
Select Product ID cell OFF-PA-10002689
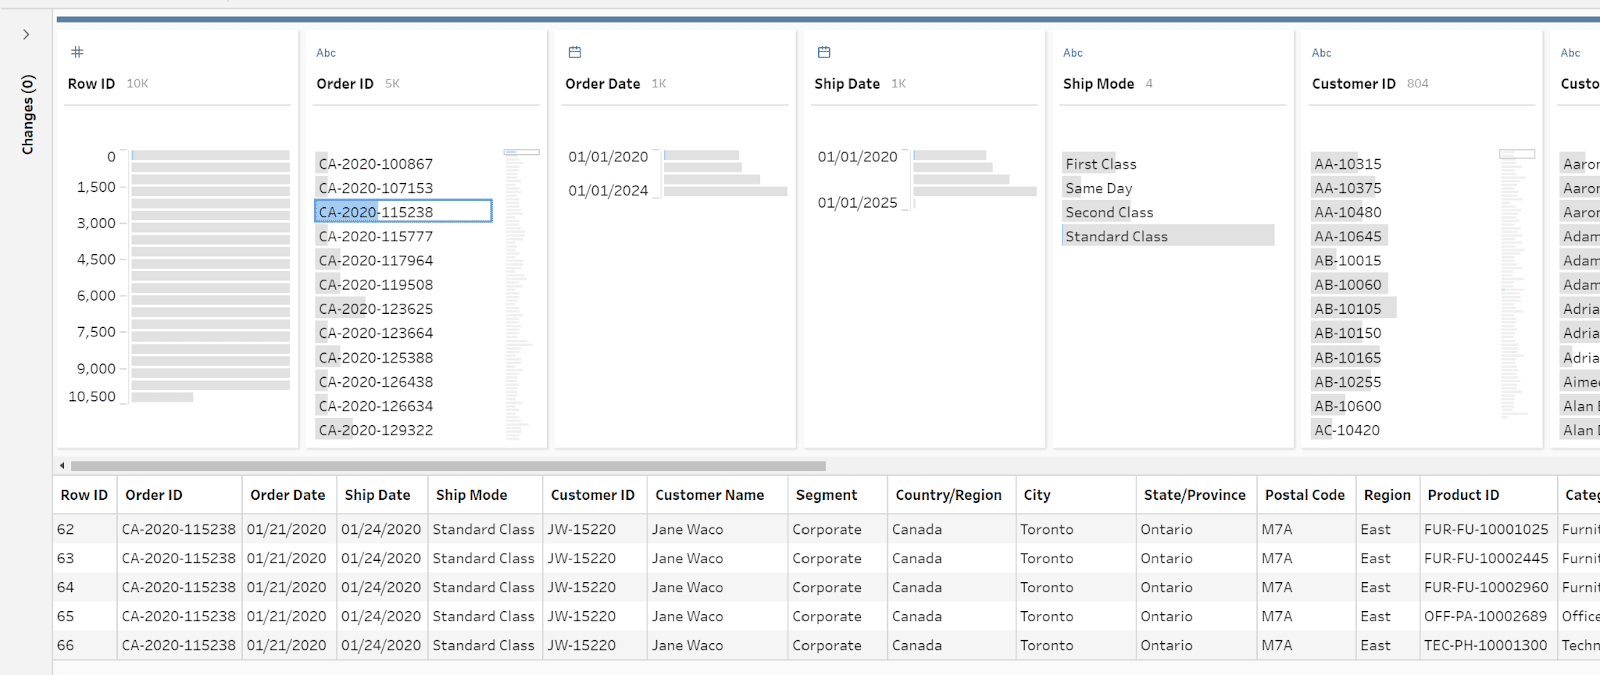pyautogui.click(x=1488, y=617)
